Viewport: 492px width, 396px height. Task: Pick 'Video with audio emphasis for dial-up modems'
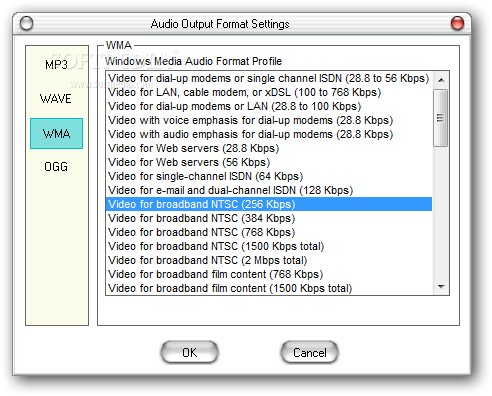(269, 134)
